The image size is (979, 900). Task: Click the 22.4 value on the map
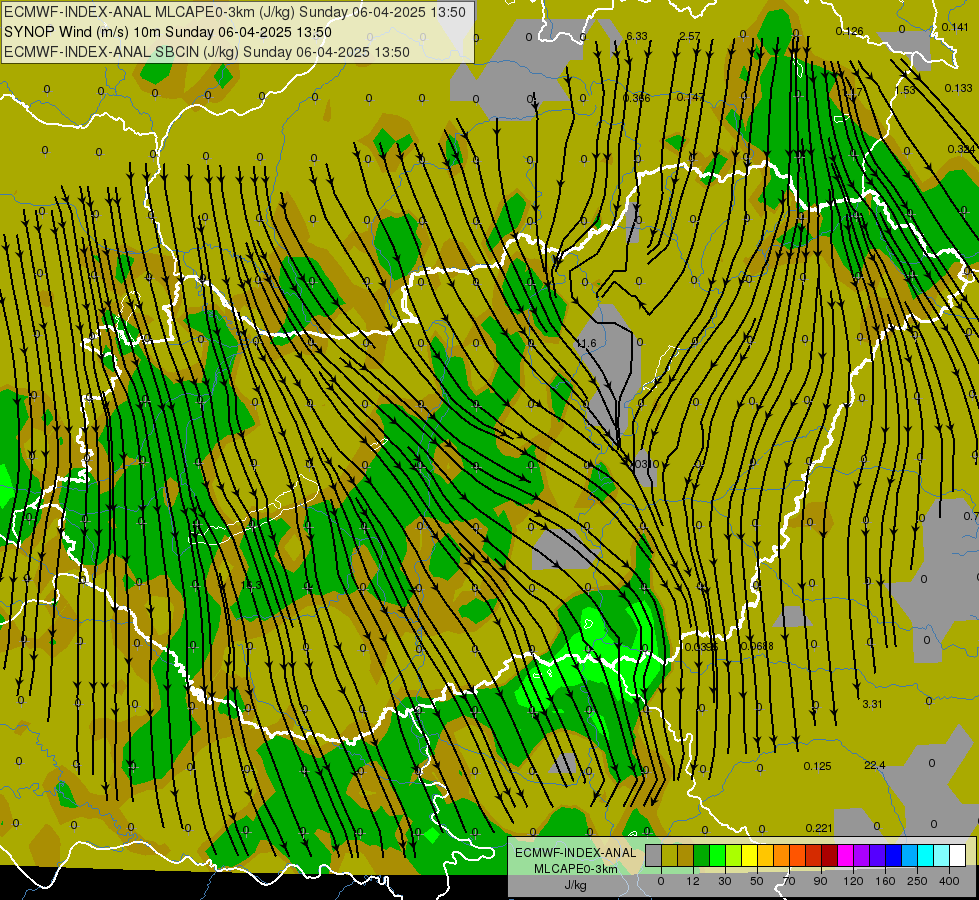875,765
